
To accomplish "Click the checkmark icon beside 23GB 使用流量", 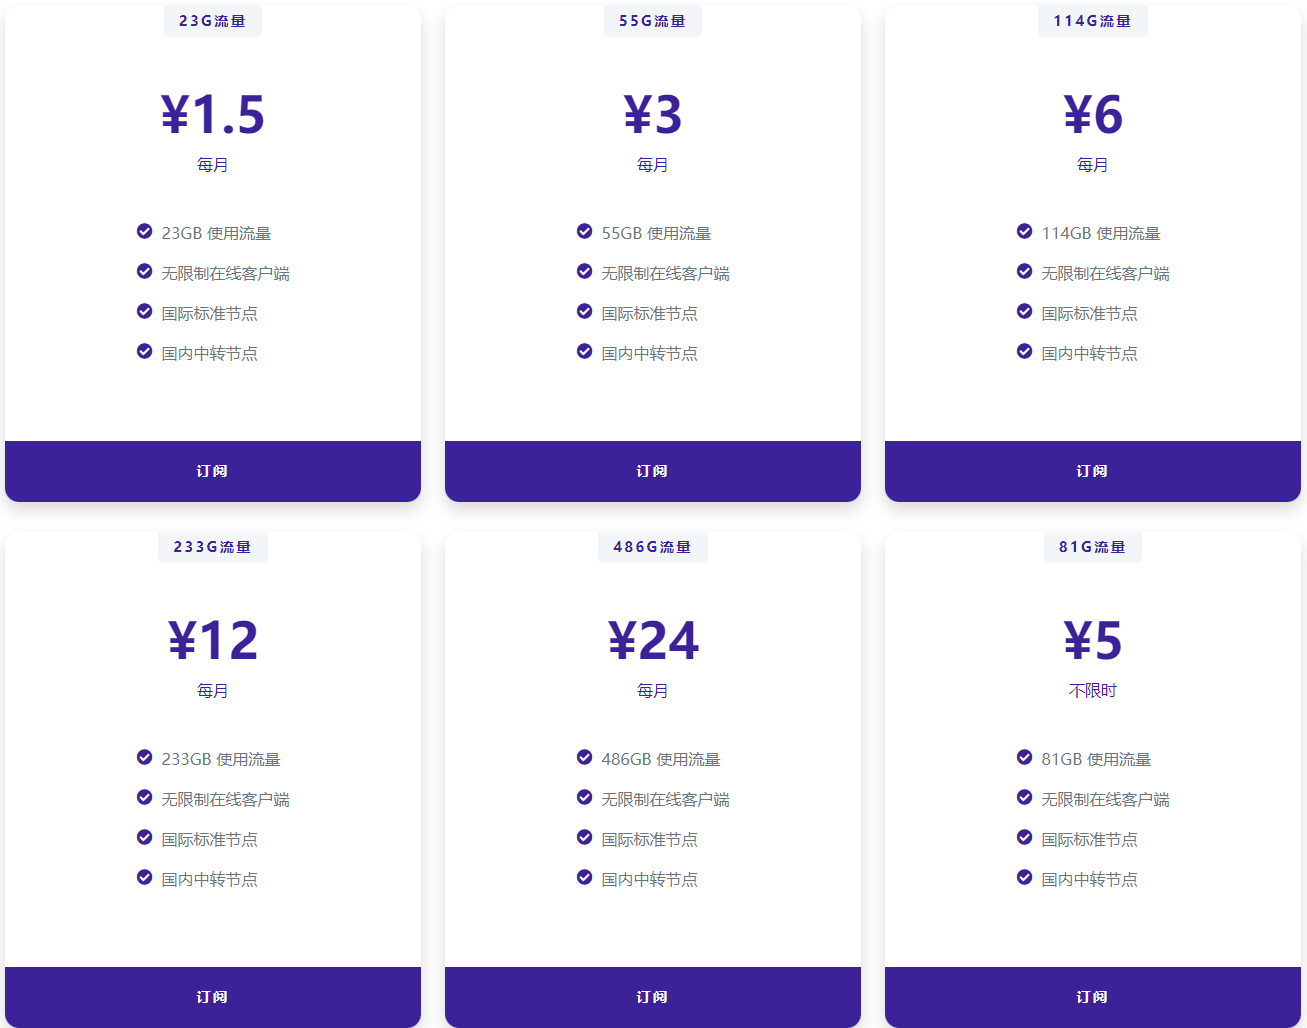I will point(144,231).
